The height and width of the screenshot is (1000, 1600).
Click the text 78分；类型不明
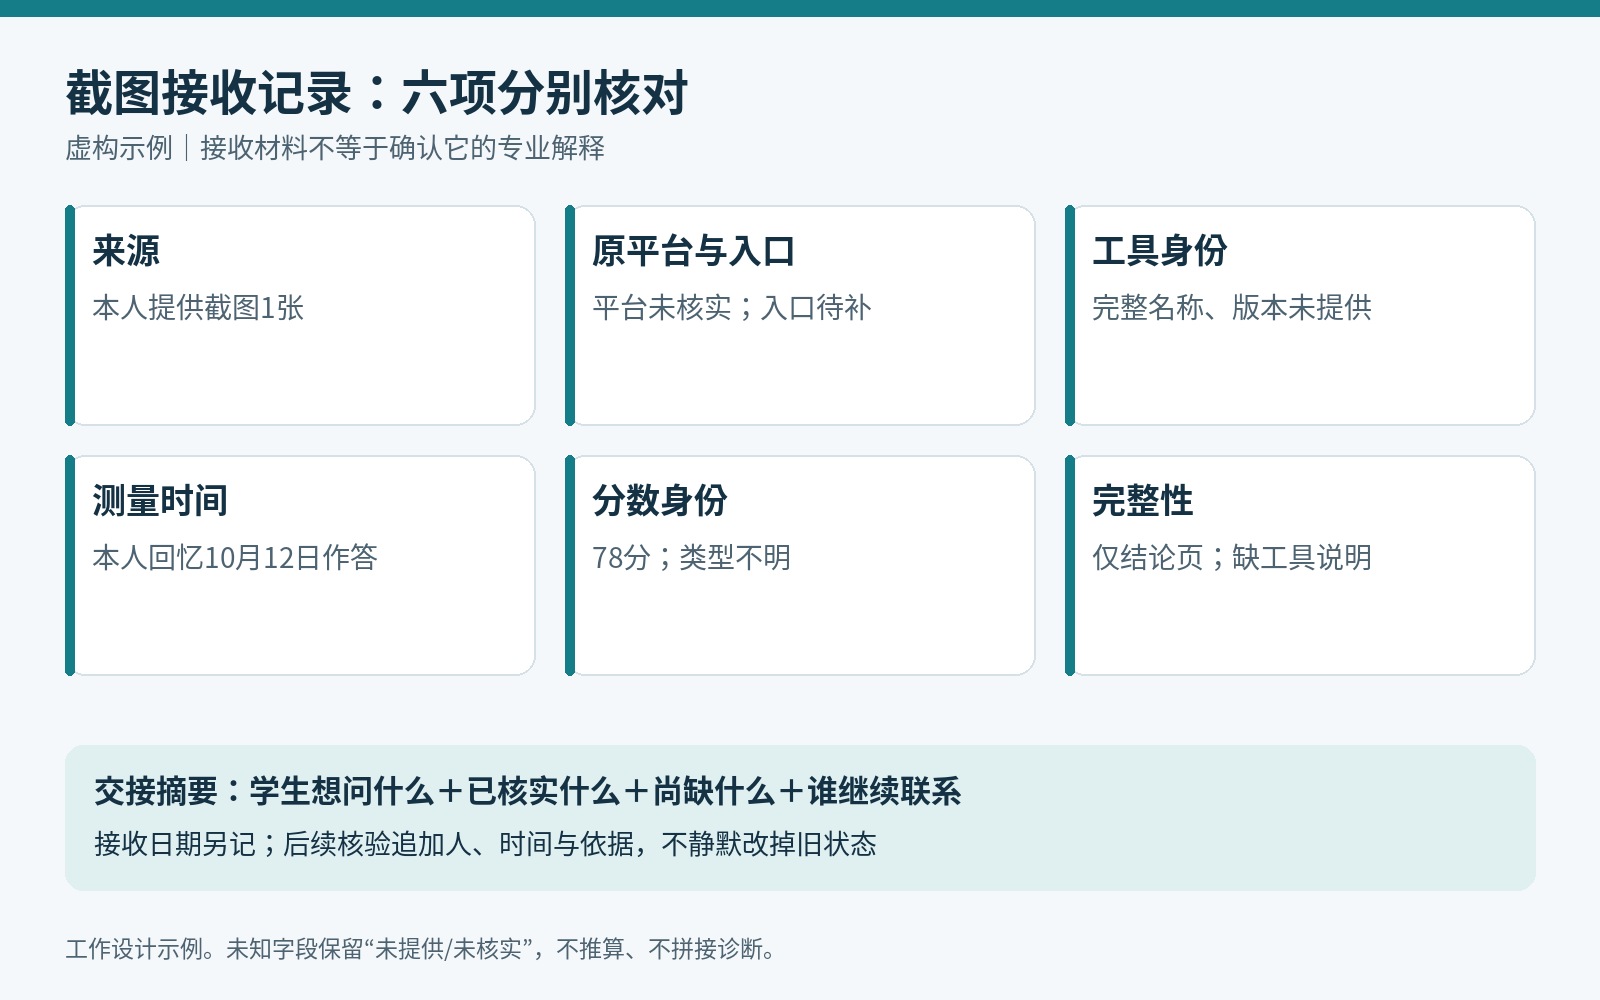click(x=691, y=557)
